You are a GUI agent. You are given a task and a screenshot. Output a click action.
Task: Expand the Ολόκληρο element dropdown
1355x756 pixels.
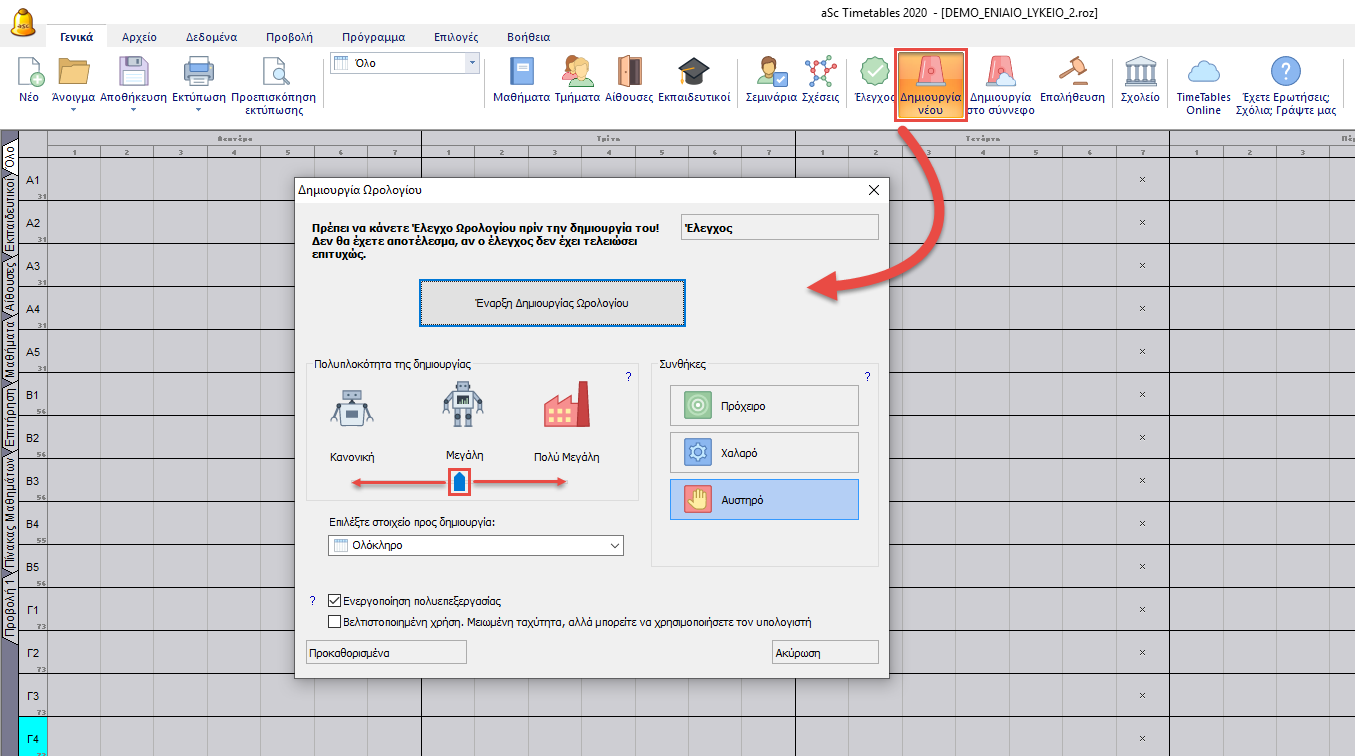tap(614, 545)
